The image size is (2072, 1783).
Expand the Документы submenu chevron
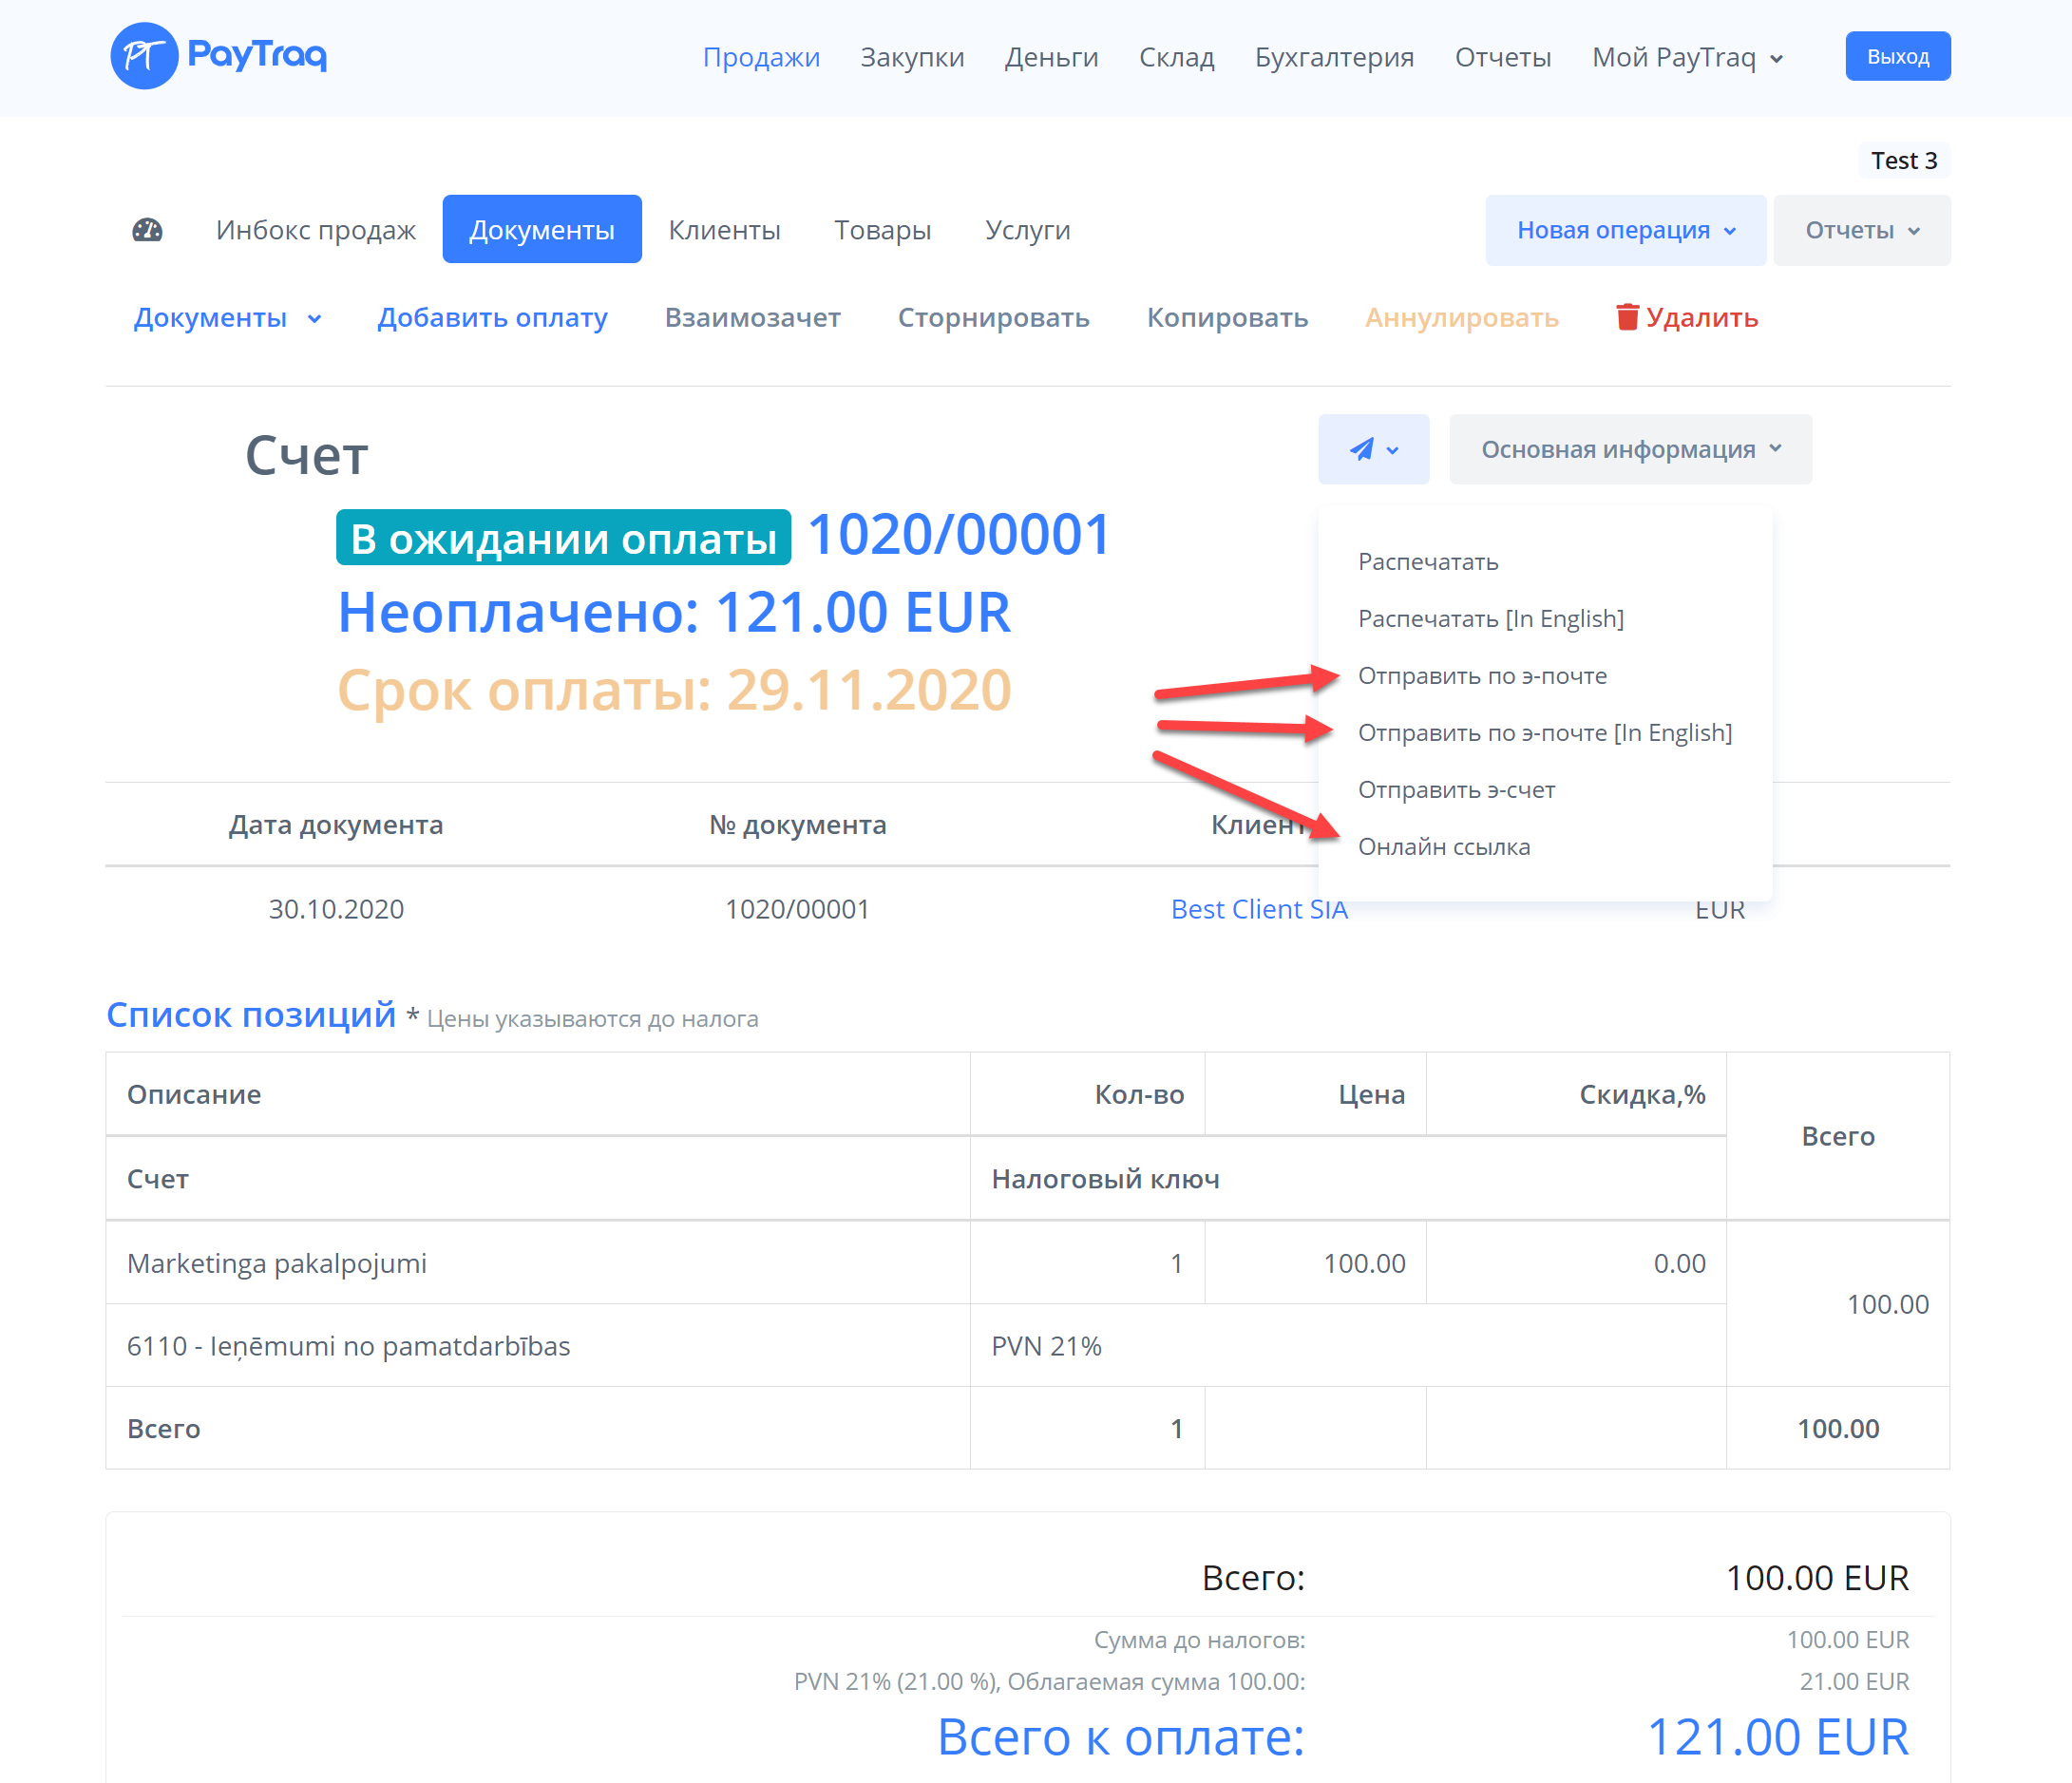(x=314, y=318)
